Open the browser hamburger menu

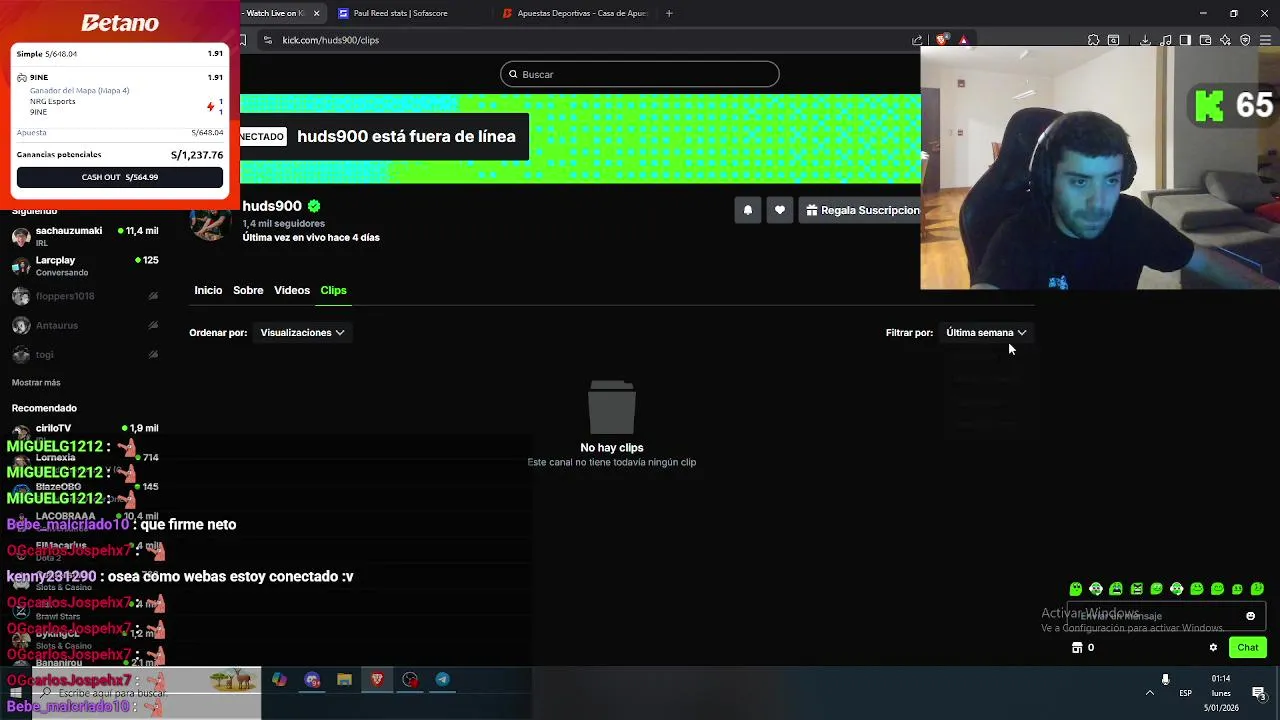point(1265,40)
